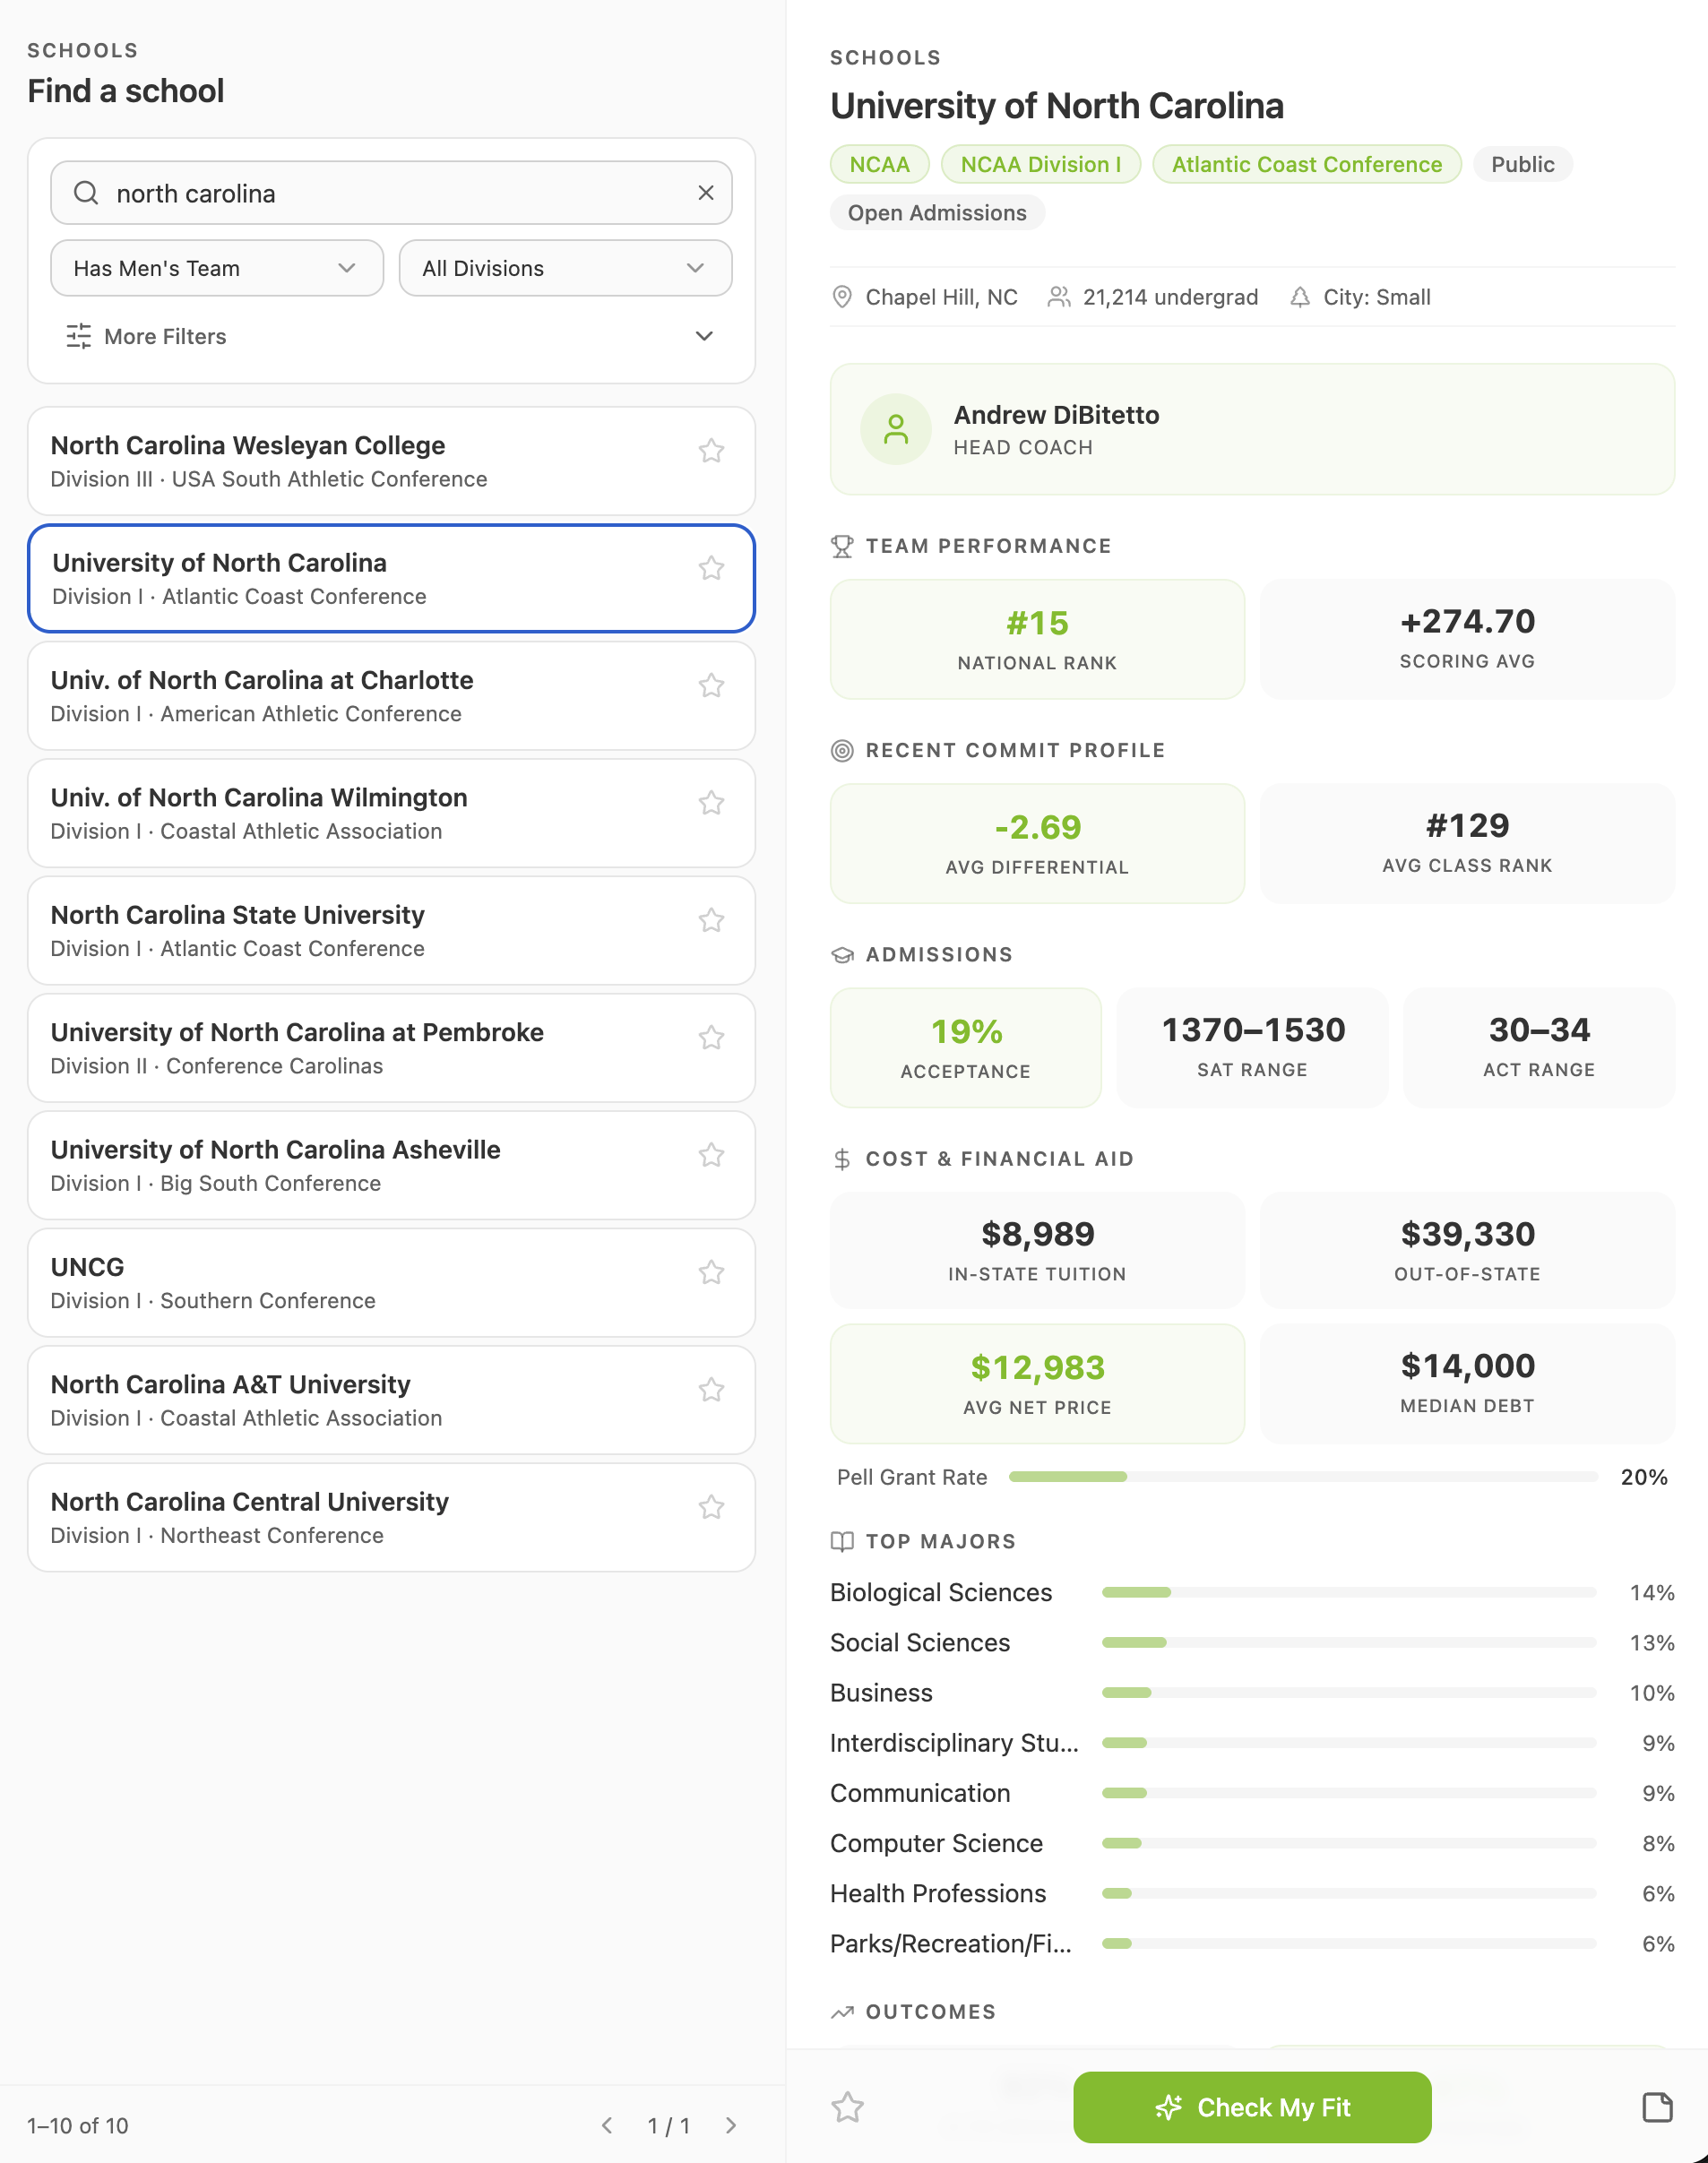Click the Top Majors book icon
The image size is (1708, 2163).
842,1541
